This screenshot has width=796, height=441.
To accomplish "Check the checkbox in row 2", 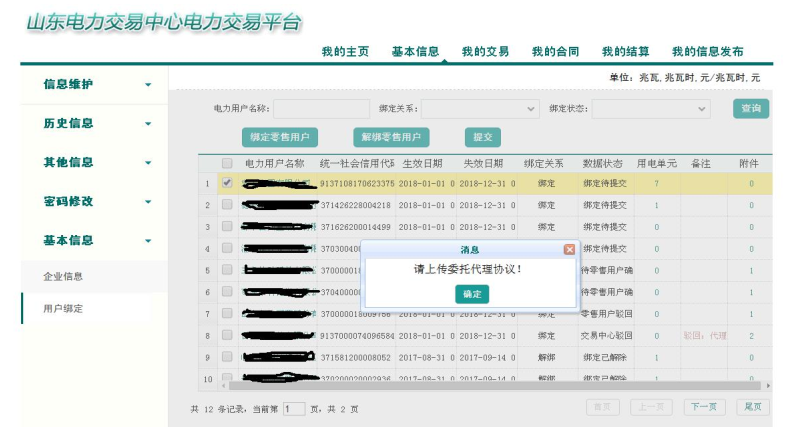I will pos(227,205).
